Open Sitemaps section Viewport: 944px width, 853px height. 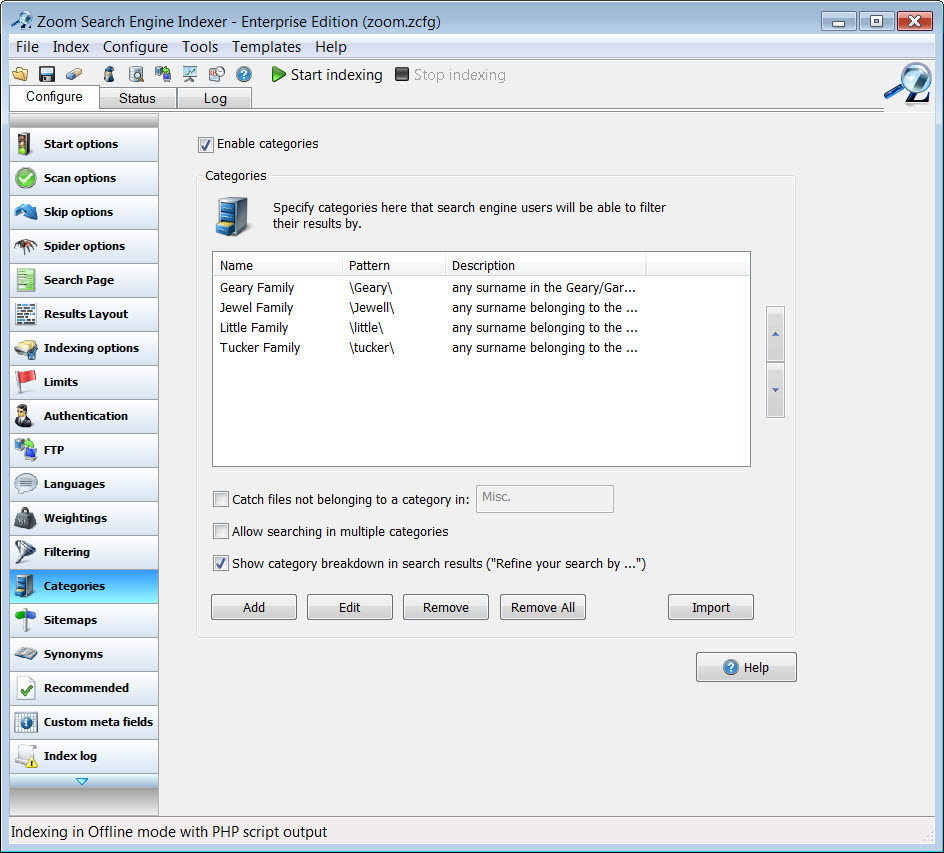point(84,620)
